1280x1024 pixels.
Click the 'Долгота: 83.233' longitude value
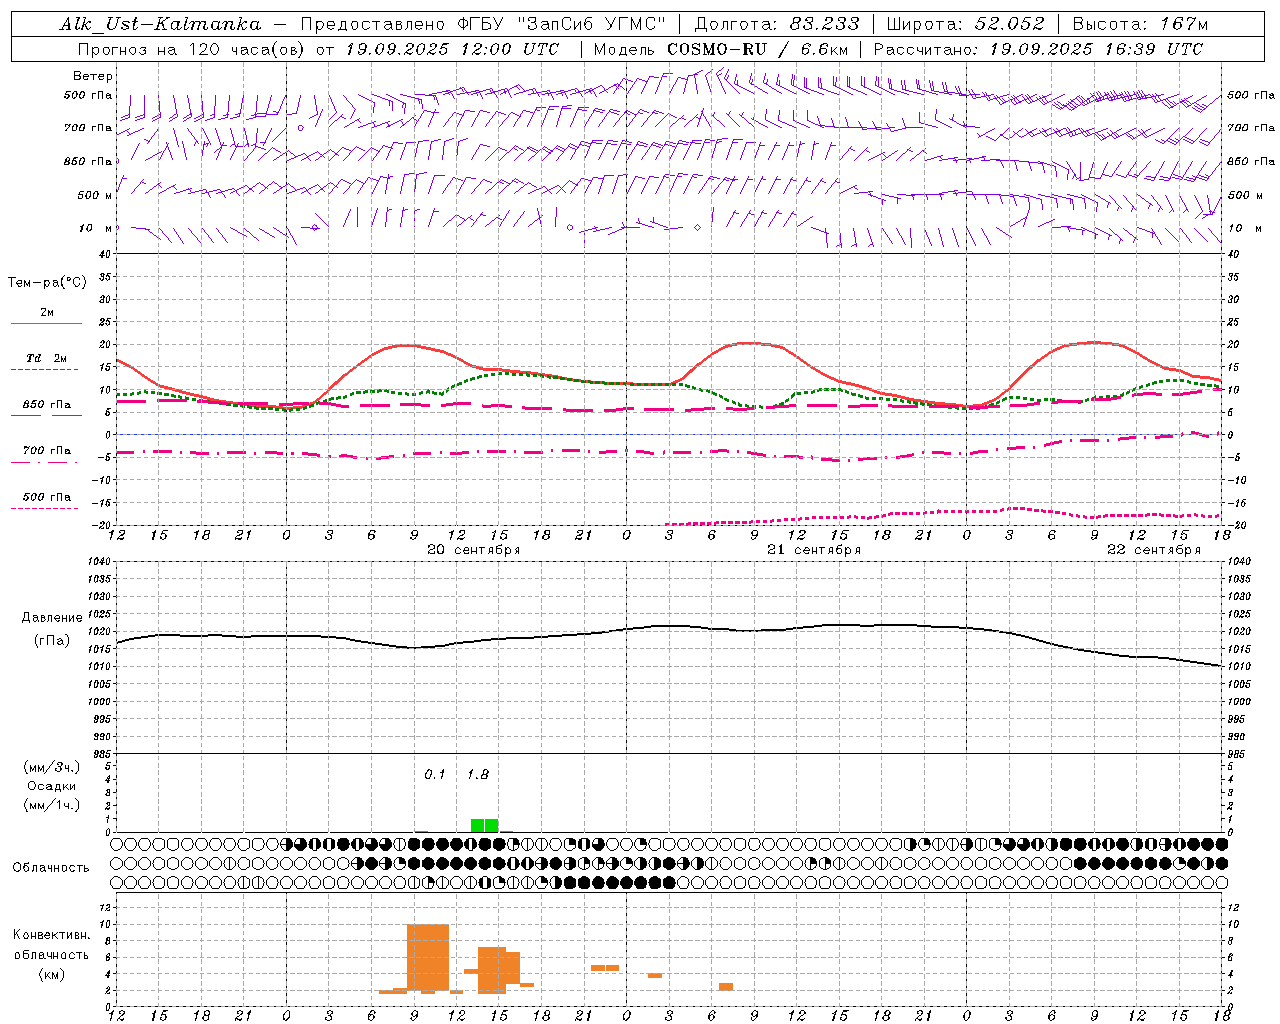pos(777,24)
